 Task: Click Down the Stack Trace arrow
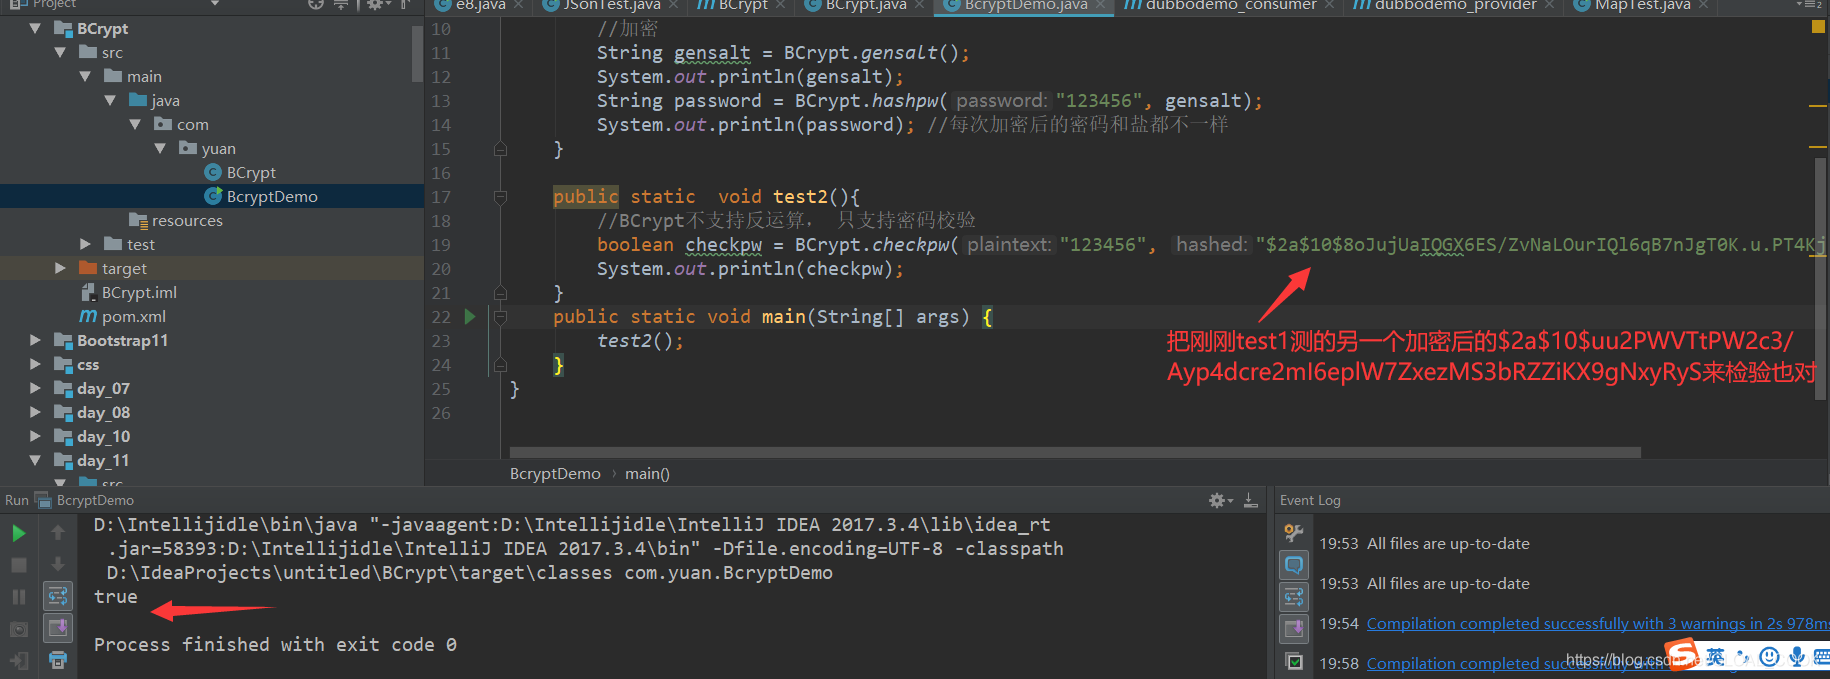[58, 564]
